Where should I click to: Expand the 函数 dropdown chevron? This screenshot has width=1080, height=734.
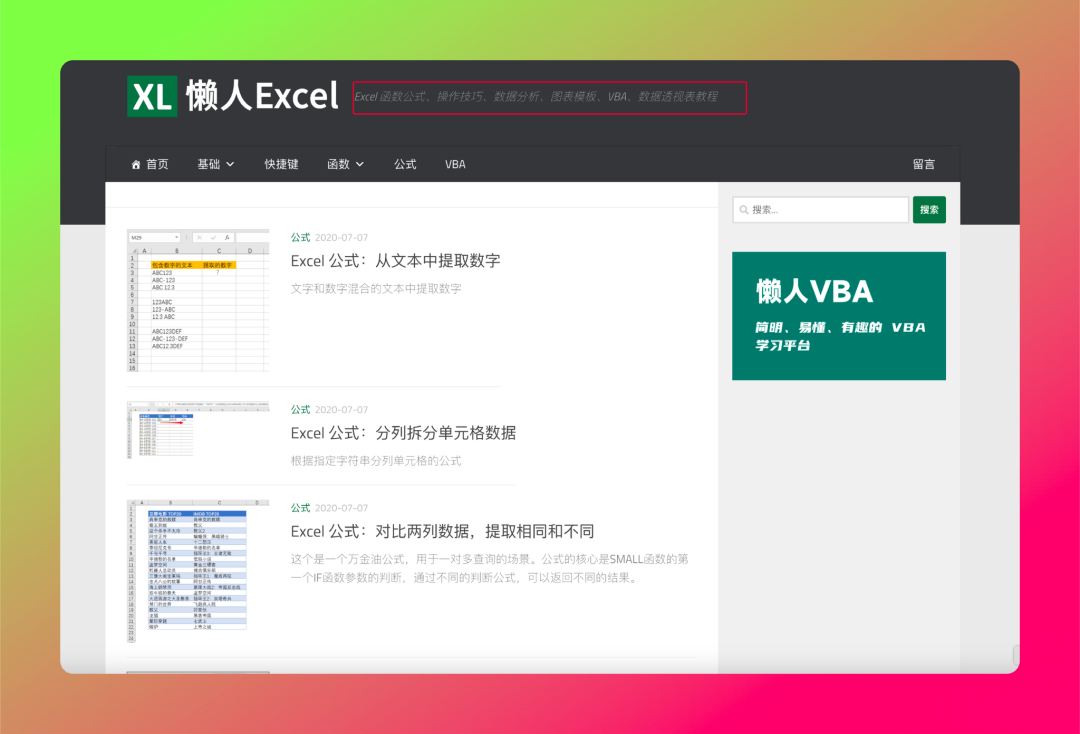(x=360, y=165)
